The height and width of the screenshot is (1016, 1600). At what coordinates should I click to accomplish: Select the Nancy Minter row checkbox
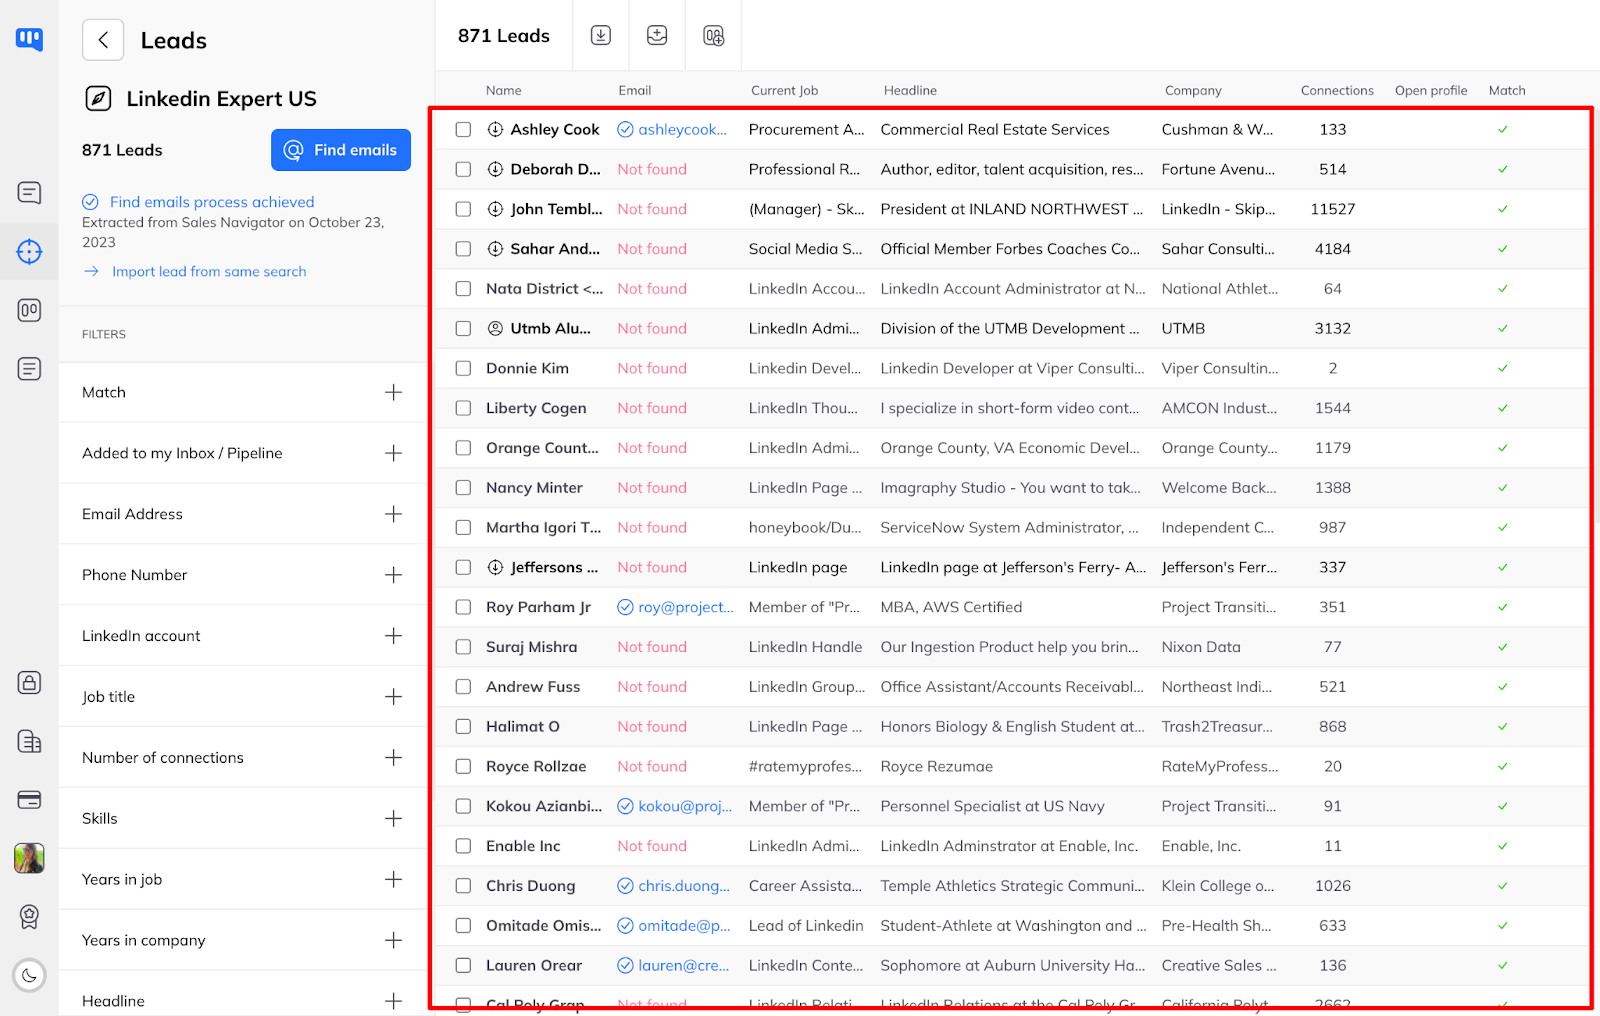pyautogui.click(x=463, y=488)
